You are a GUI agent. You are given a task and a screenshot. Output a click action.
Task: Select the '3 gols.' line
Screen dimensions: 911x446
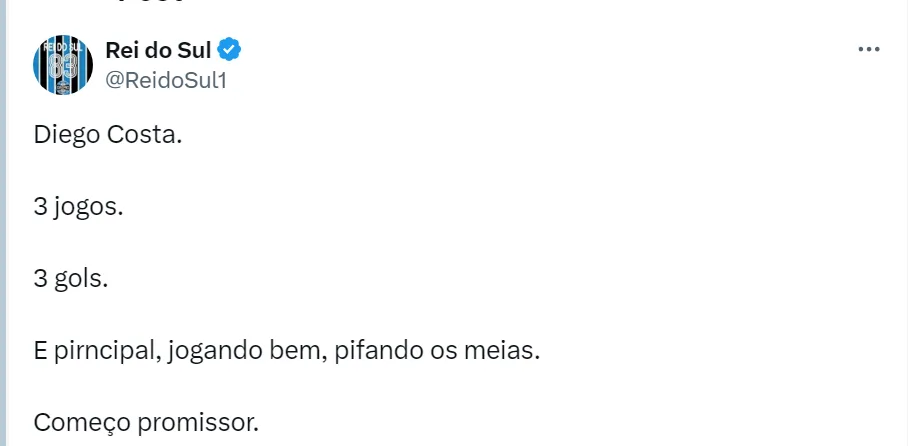[70, 279]
